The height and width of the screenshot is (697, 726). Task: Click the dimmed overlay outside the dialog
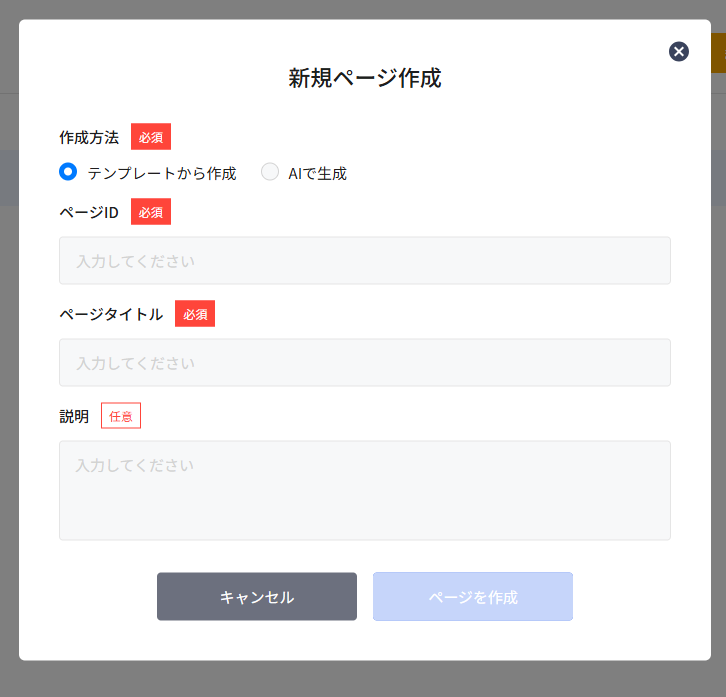[x=9, y=400]
